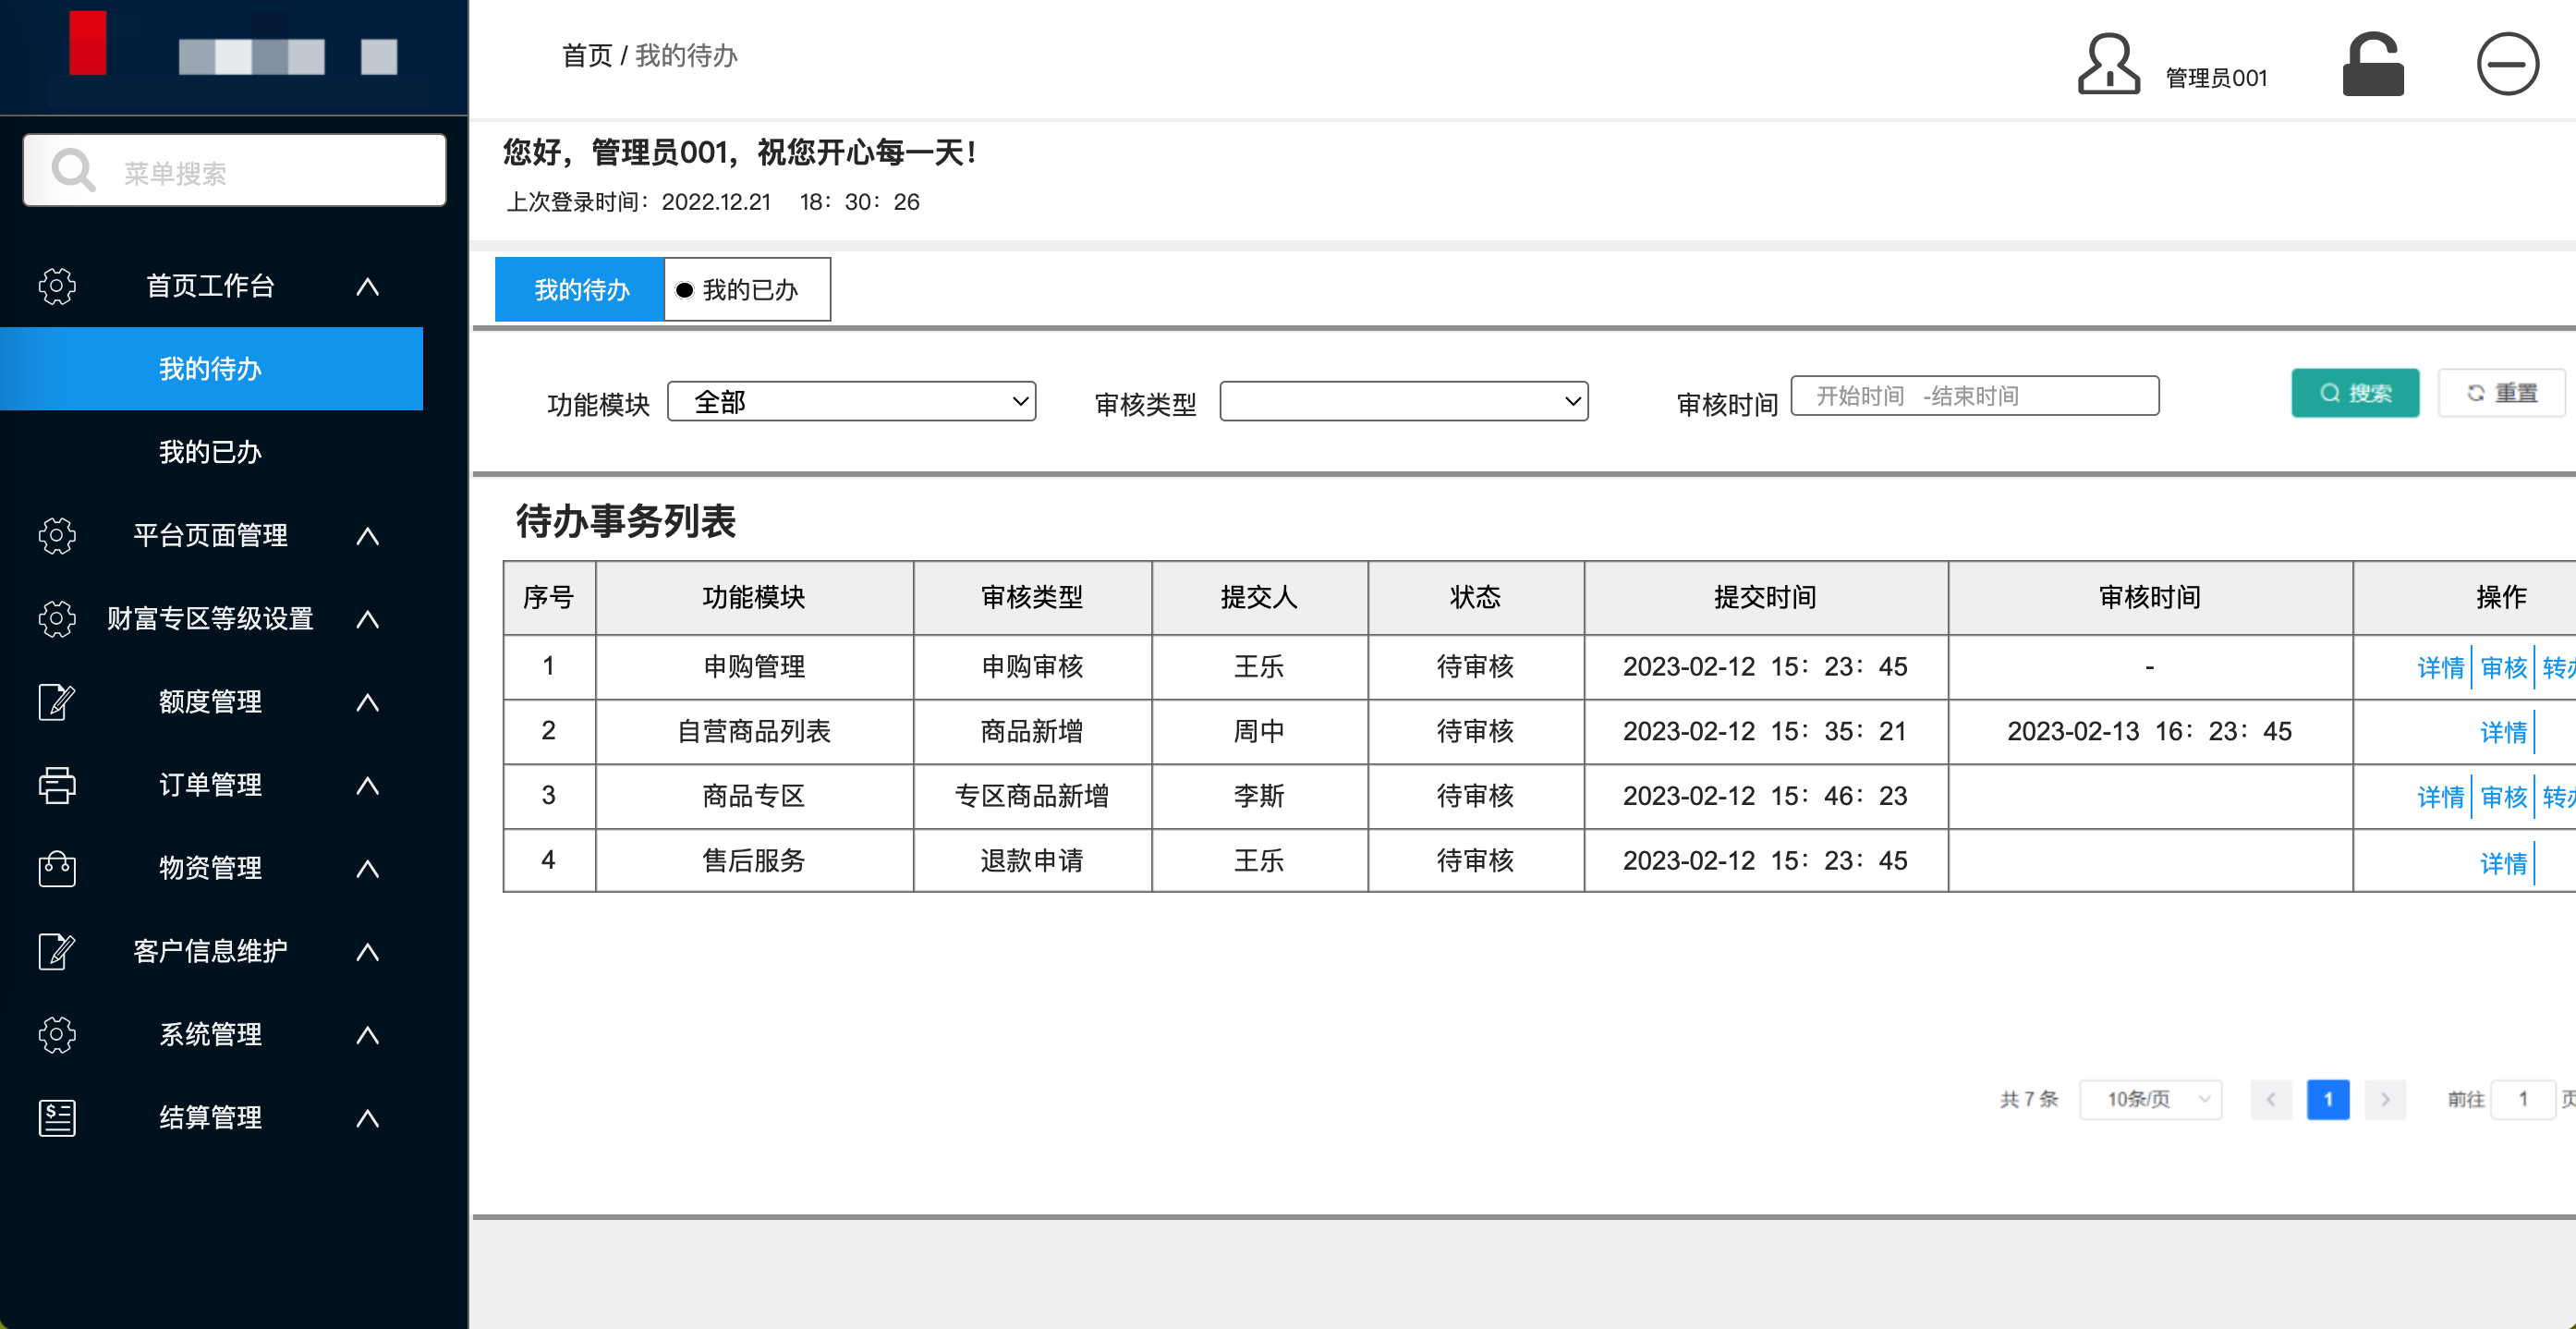Open the 结算管理 sidebar menu
This screenshot has width=2576, height=1329.
tap(211, 1117)
